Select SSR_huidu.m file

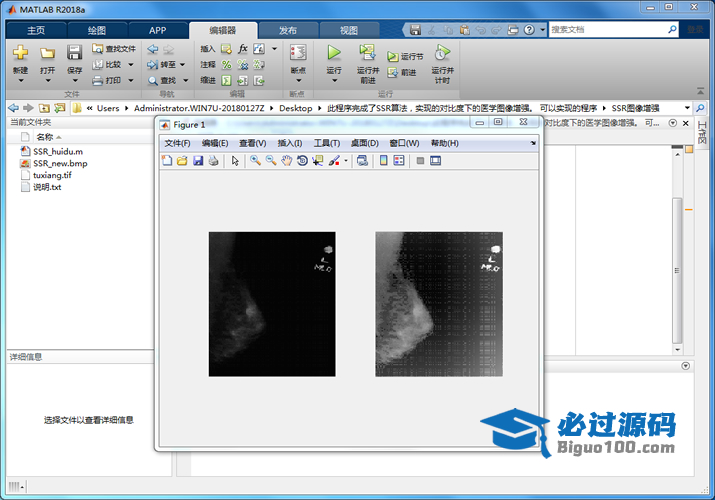pos(58,151)
